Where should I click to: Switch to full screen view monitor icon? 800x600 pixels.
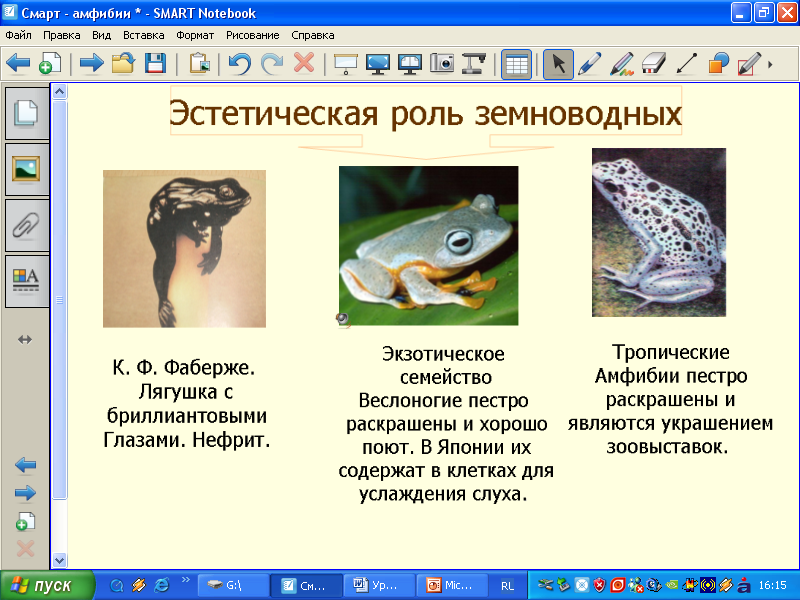[x=378, y=64]
